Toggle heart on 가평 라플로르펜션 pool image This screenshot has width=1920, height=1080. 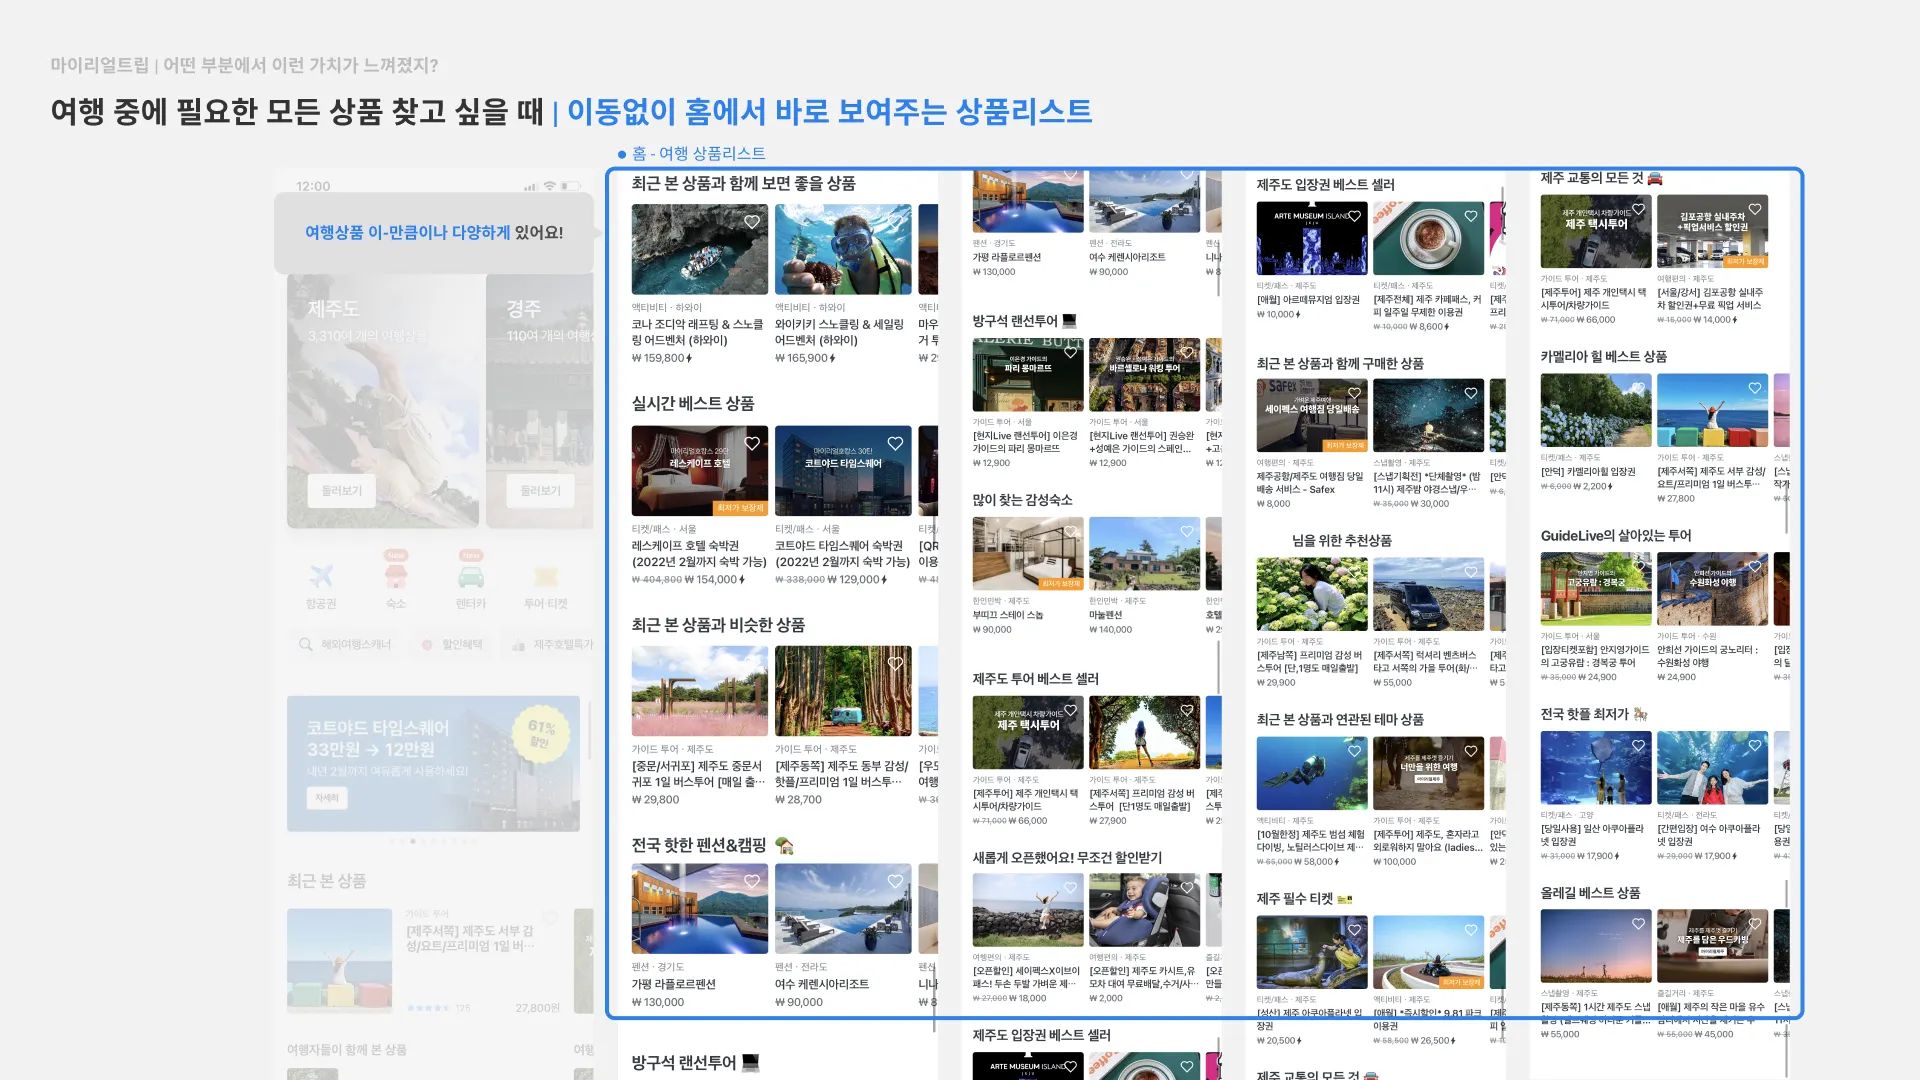point(752,881)
